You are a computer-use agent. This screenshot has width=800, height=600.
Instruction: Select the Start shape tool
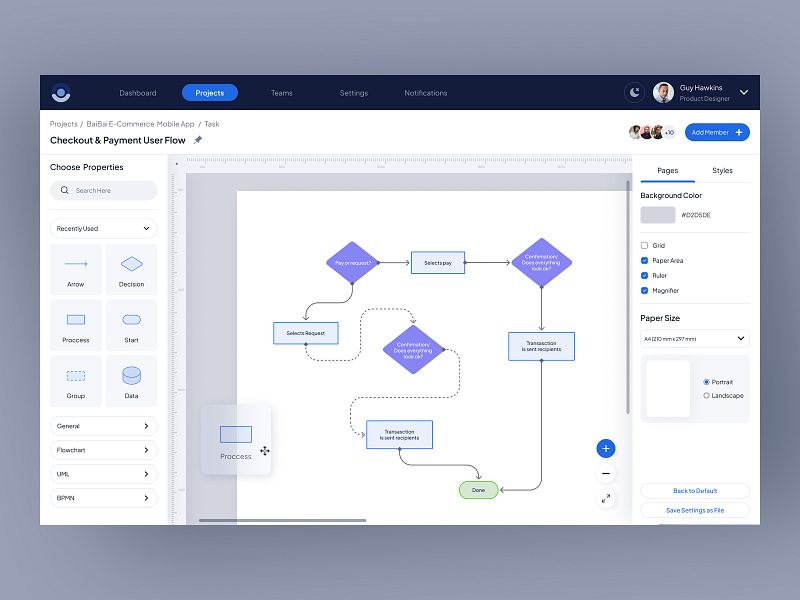pos(131,324)
